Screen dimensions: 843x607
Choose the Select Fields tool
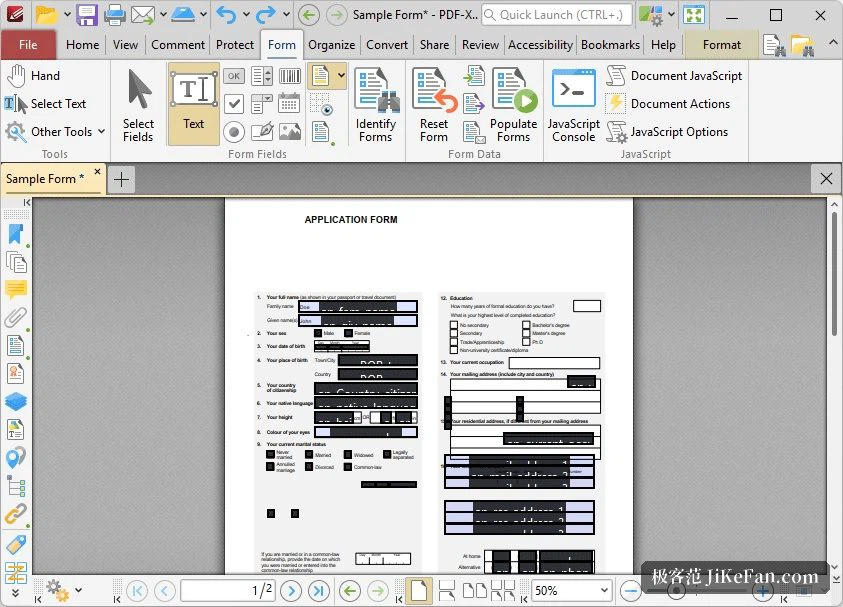pos(138,106)
